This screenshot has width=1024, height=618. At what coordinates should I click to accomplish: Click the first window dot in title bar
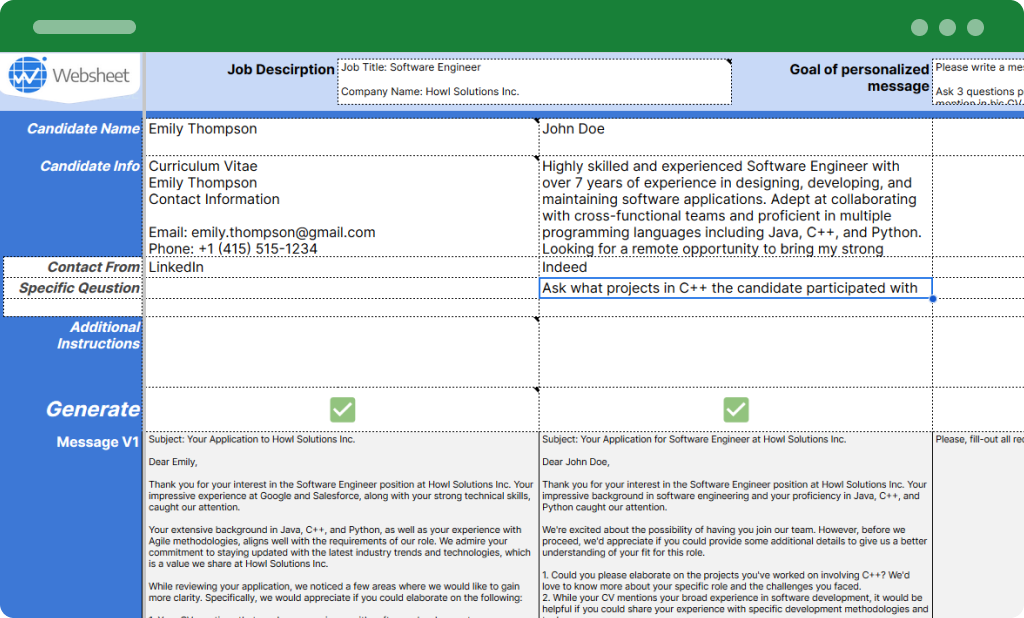[x=919, y=27]
